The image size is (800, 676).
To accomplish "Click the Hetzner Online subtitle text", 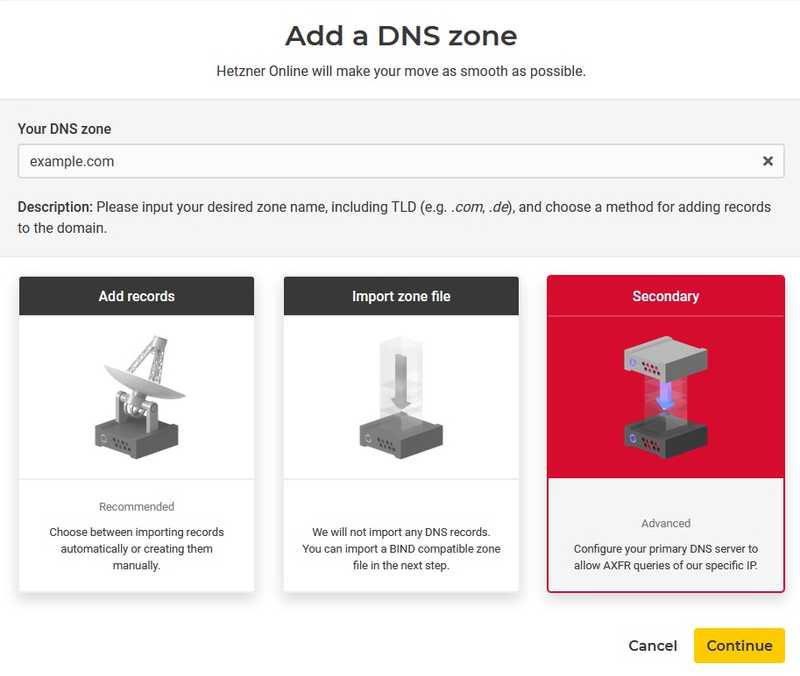I will click(401, 71).
